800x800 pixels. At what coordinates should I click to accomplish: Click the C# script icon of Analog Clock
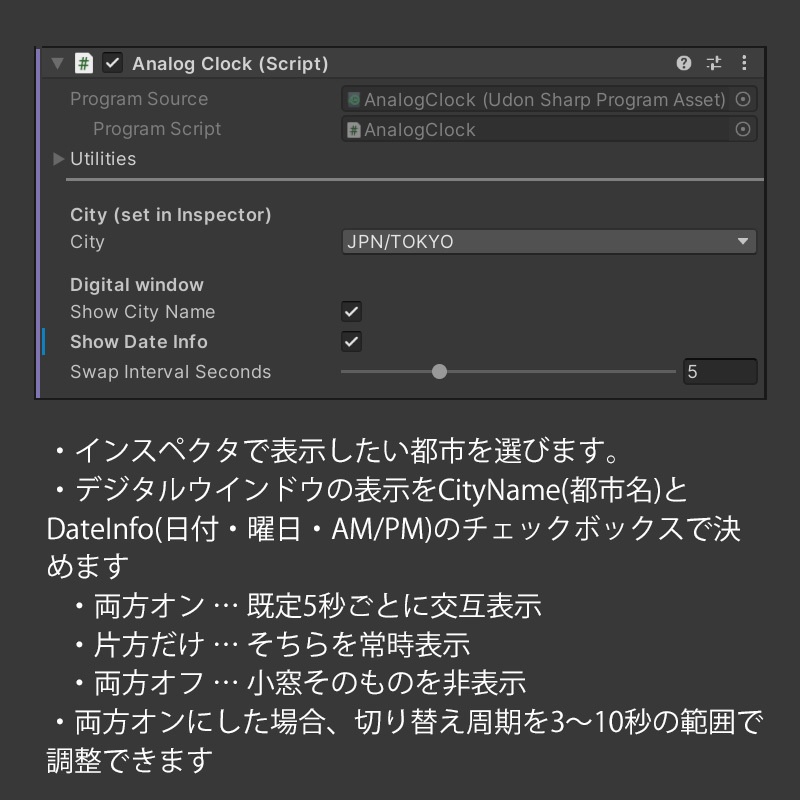(84, 63)
